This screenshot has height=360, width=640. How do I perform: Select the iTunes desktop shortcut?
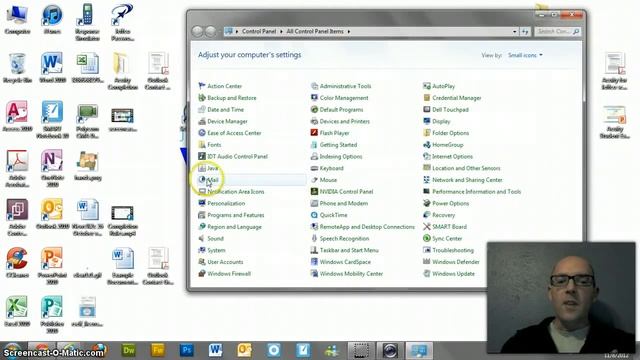(52, 19)
